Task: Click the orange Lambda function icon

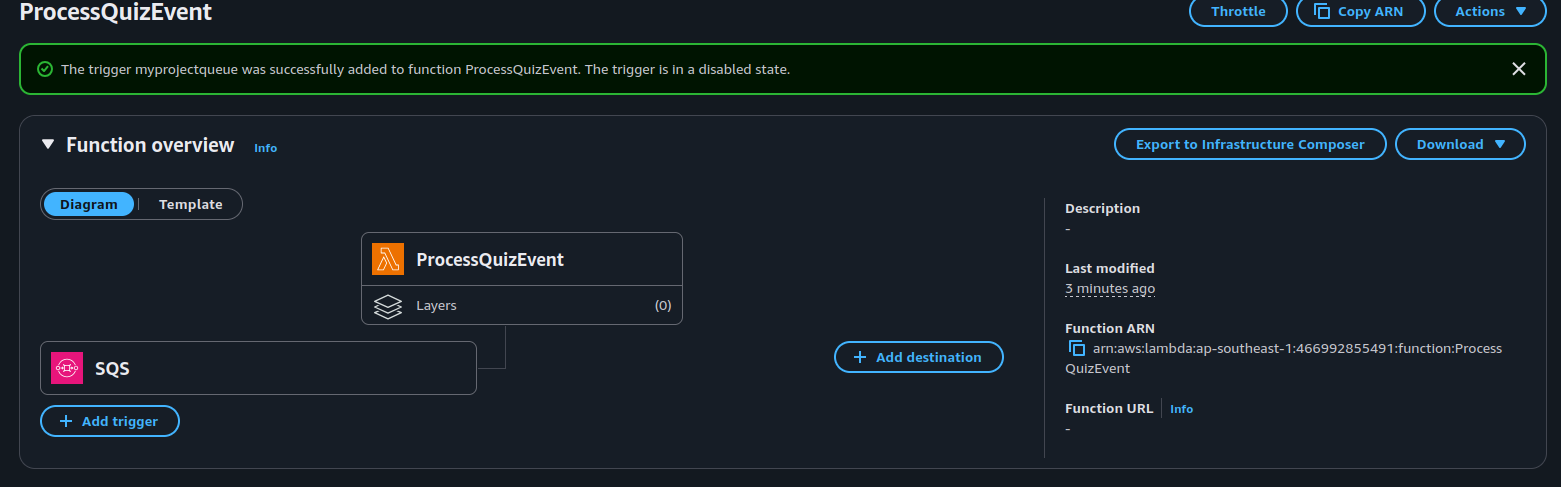Action: coord(387,260)
